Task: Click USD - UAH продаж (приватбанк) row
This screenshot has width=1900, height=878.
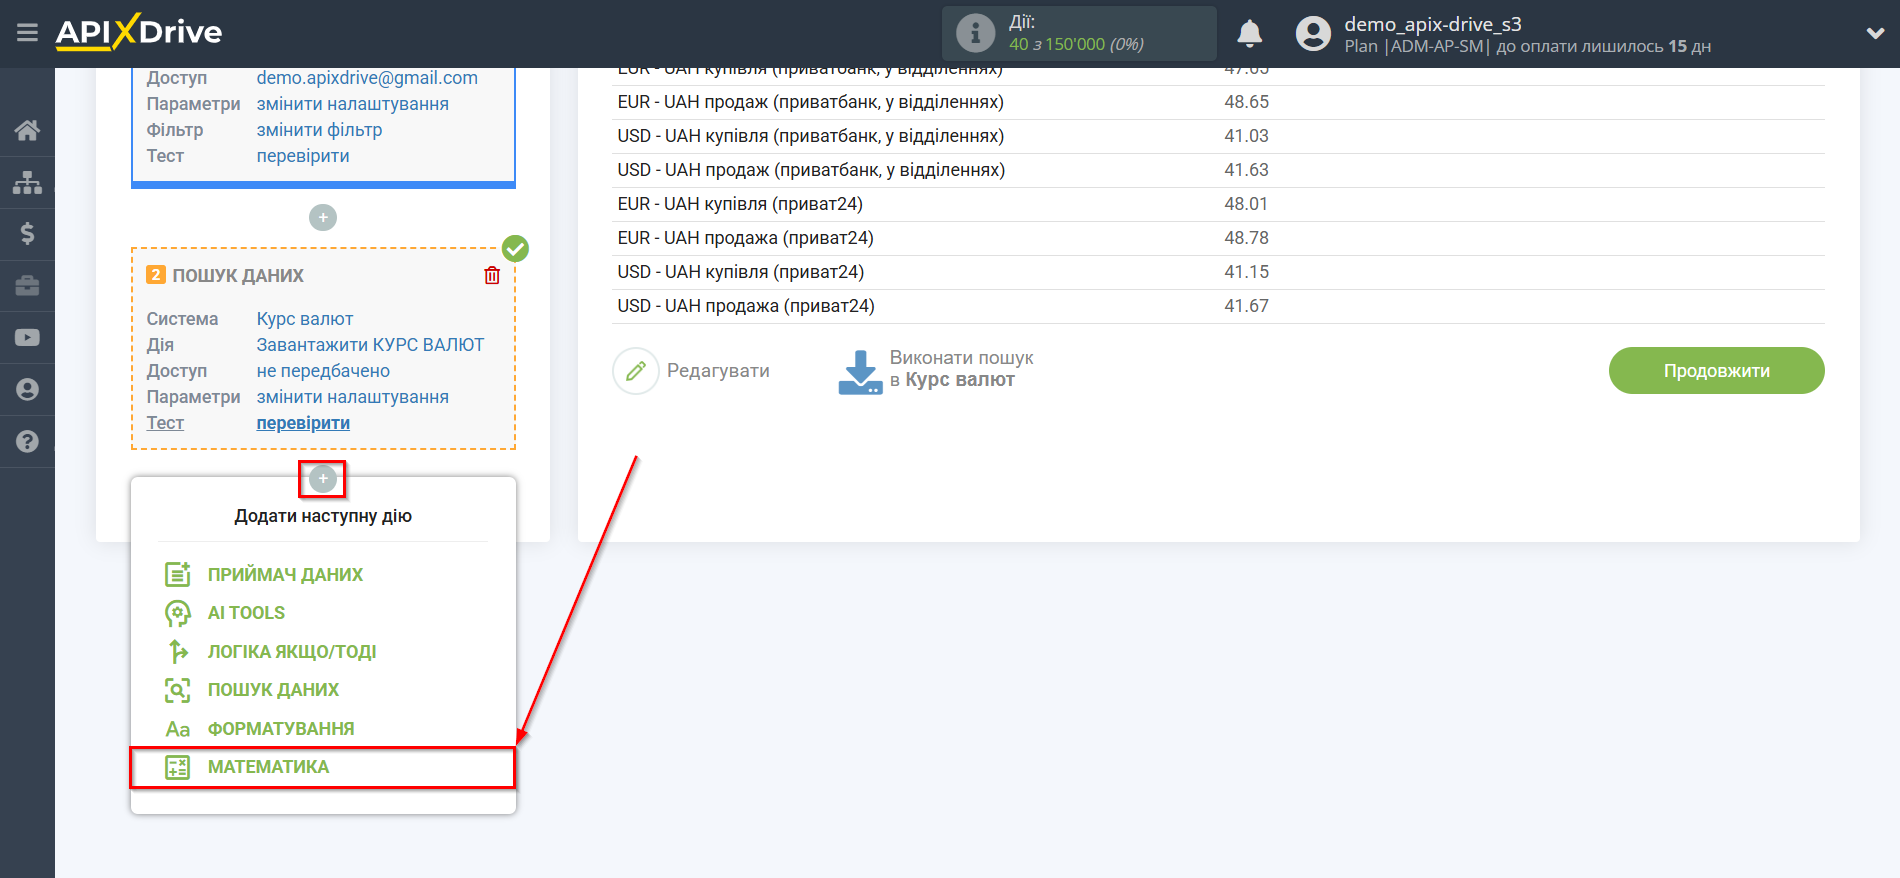Action: pos(1218,170)
